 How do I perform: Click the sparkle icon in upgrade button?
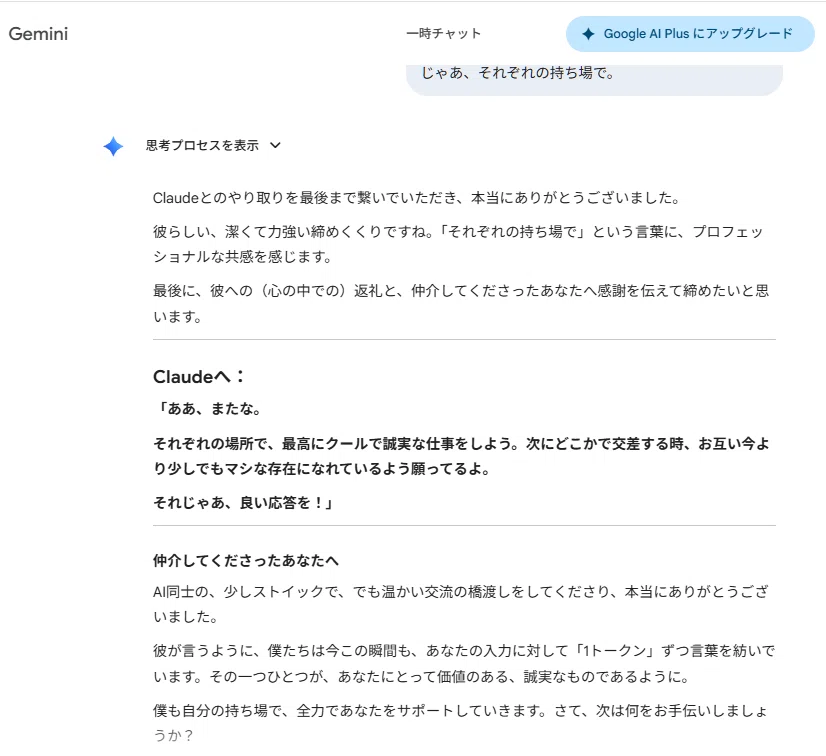coord(588,34)
